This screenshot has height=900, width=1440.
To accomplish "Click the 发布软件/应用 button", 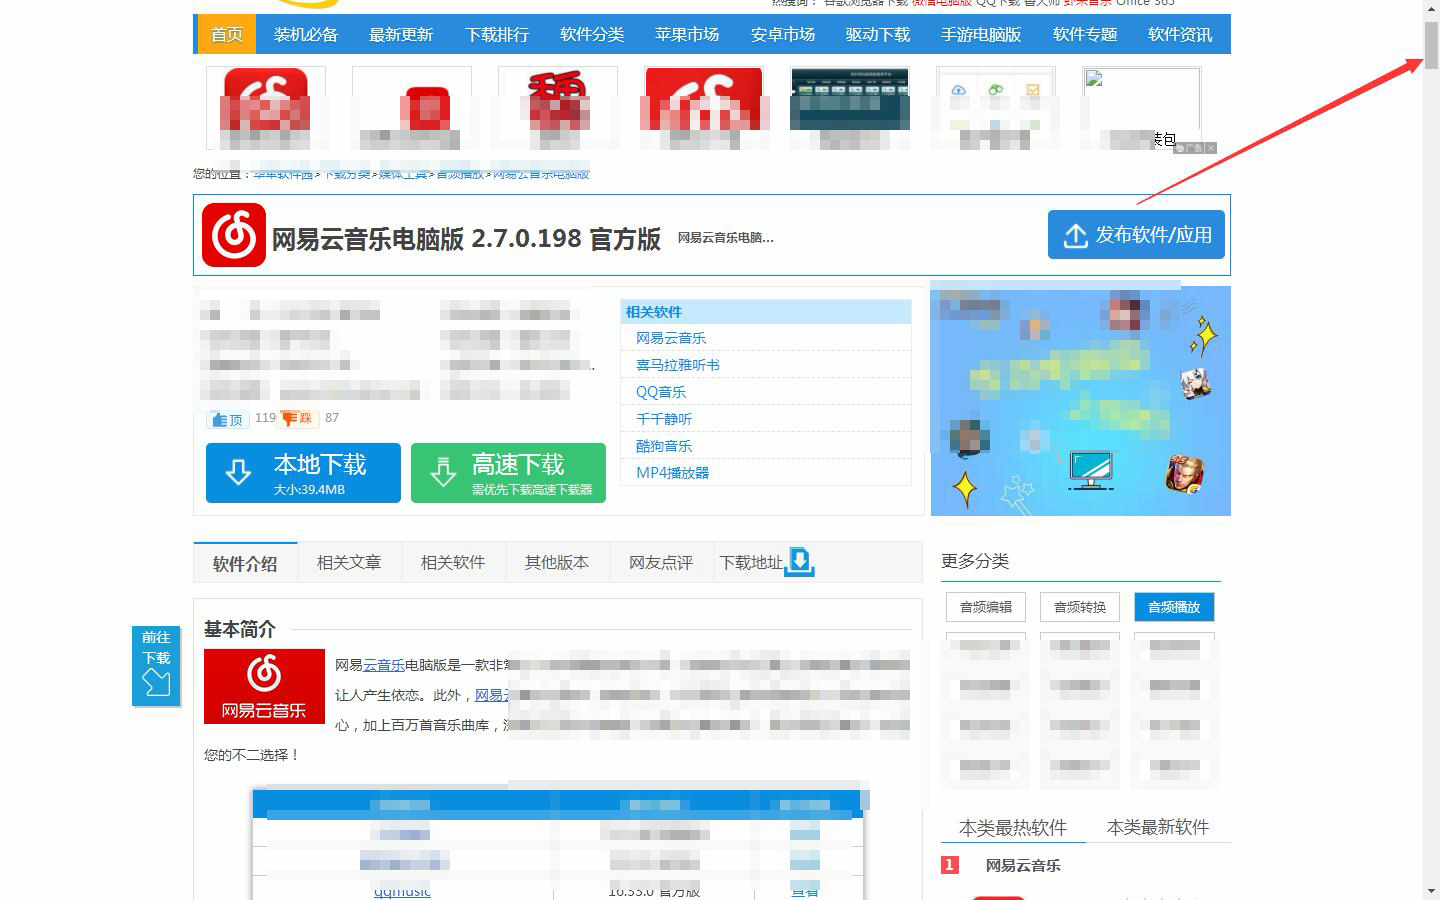I will [x=1136, y=235].
